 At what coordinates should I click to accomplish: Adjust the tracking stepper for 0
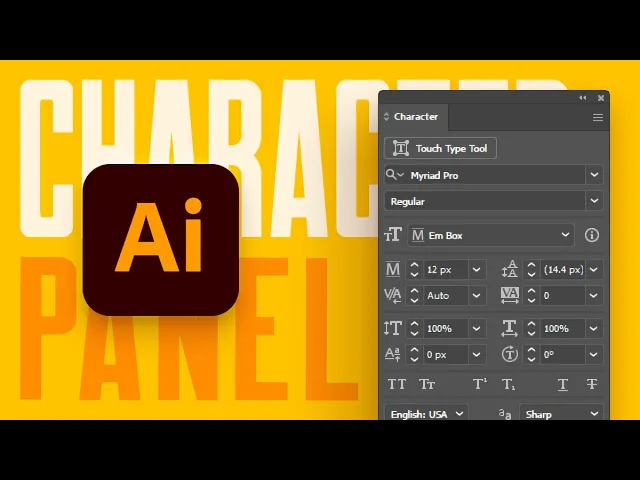[531, 296]
